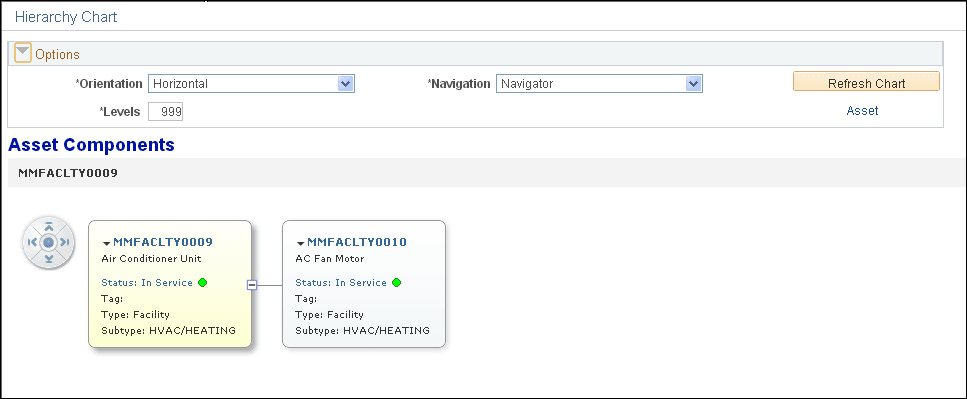The image size is (967, 399).
Task: Click the Levels input field
Action: pos(166,112)
